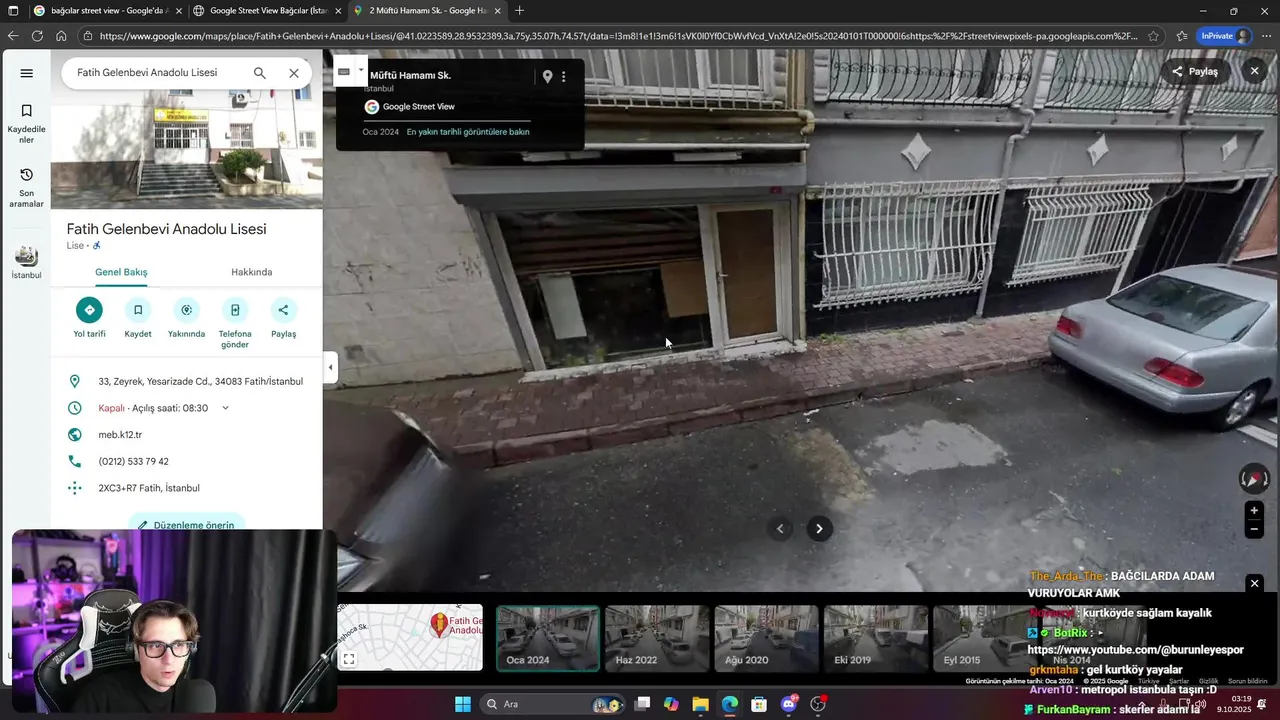
Task: Click the YouTube link in chat overlay
Action: point(1135,650)
